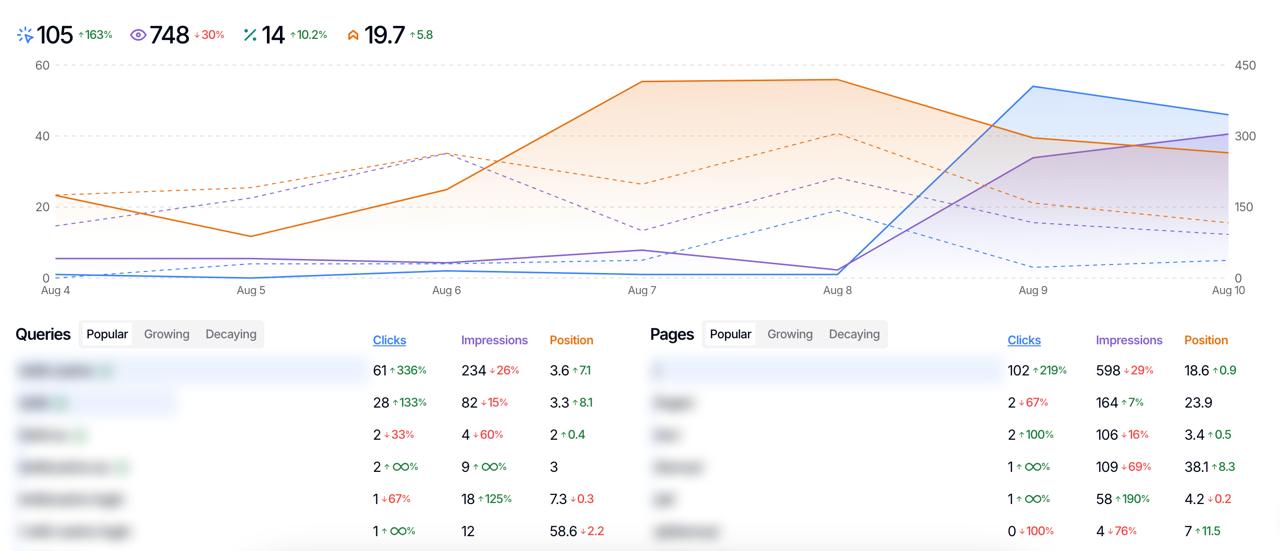Click Impressions header in Pages table
Screen dimensions: 1280x551
click(1129, 340)
